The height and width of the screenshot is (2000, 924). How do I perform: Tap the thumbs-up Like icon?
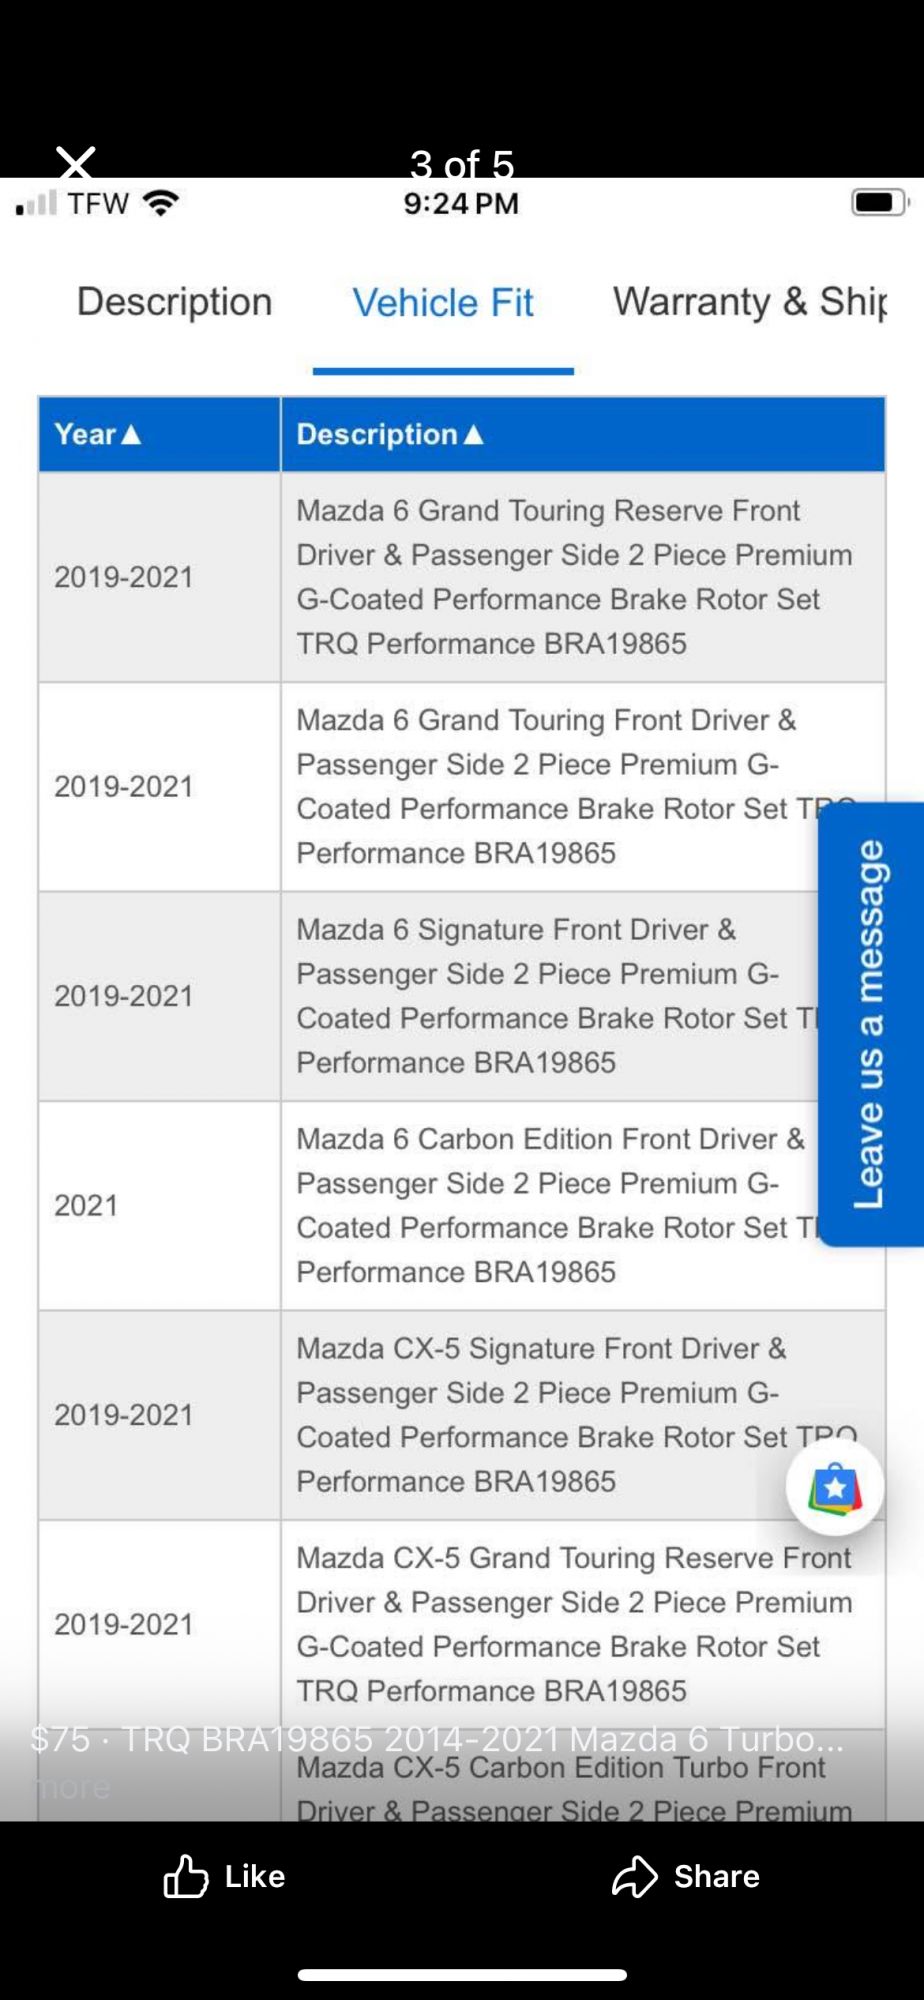(186, 1876)
